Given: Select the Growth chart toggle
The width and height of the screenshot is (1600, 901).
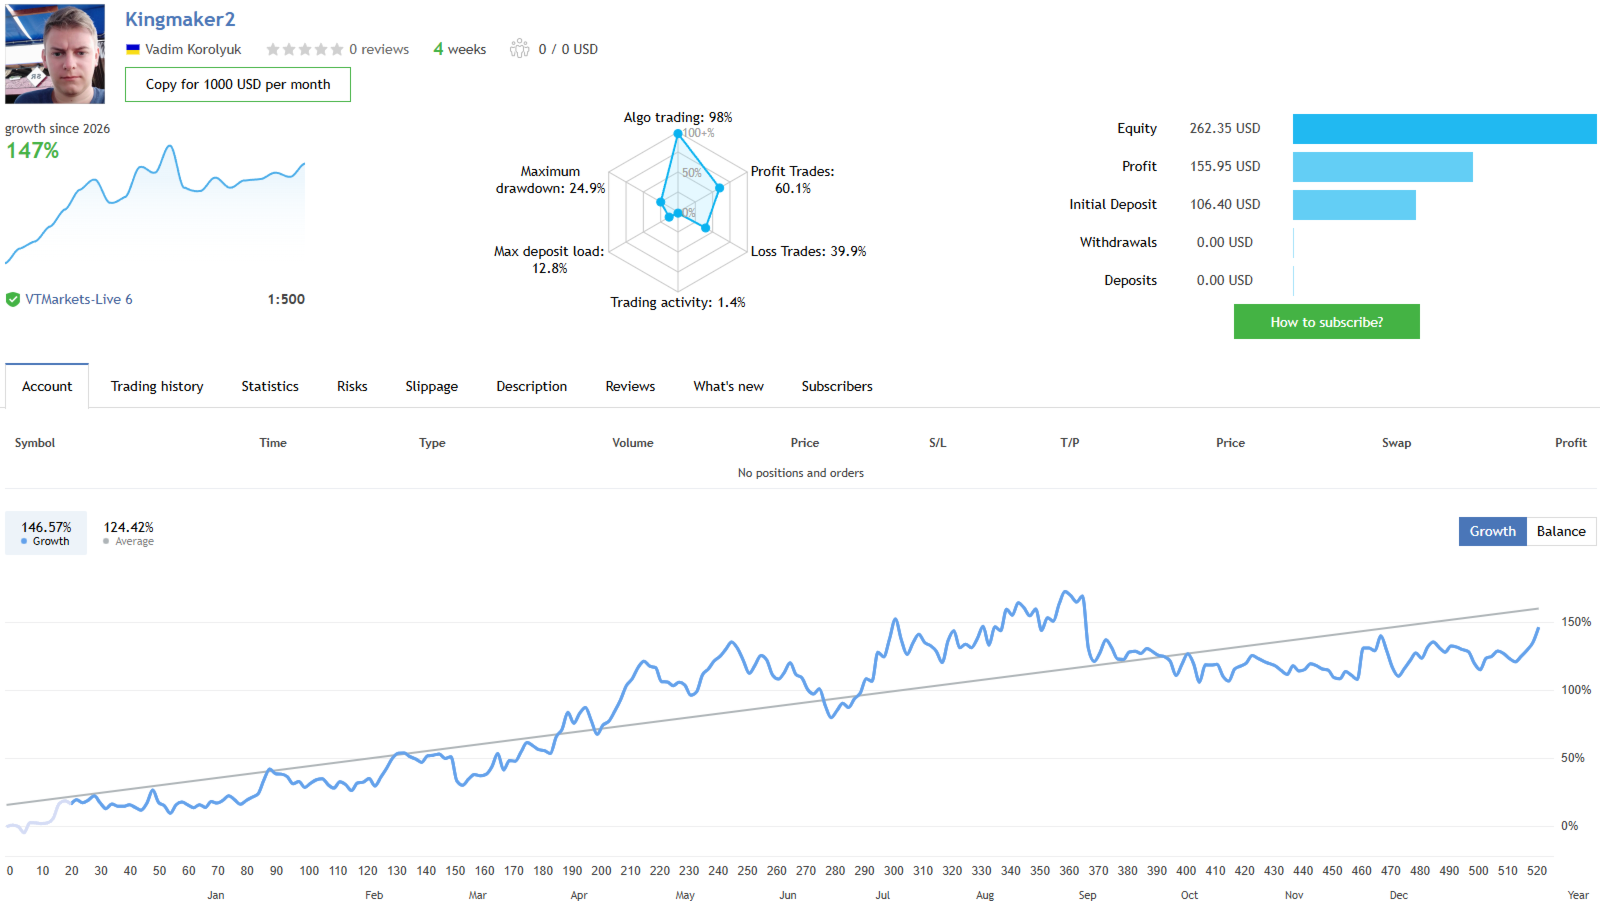Looking at the screenshot, I should 1492,531.
